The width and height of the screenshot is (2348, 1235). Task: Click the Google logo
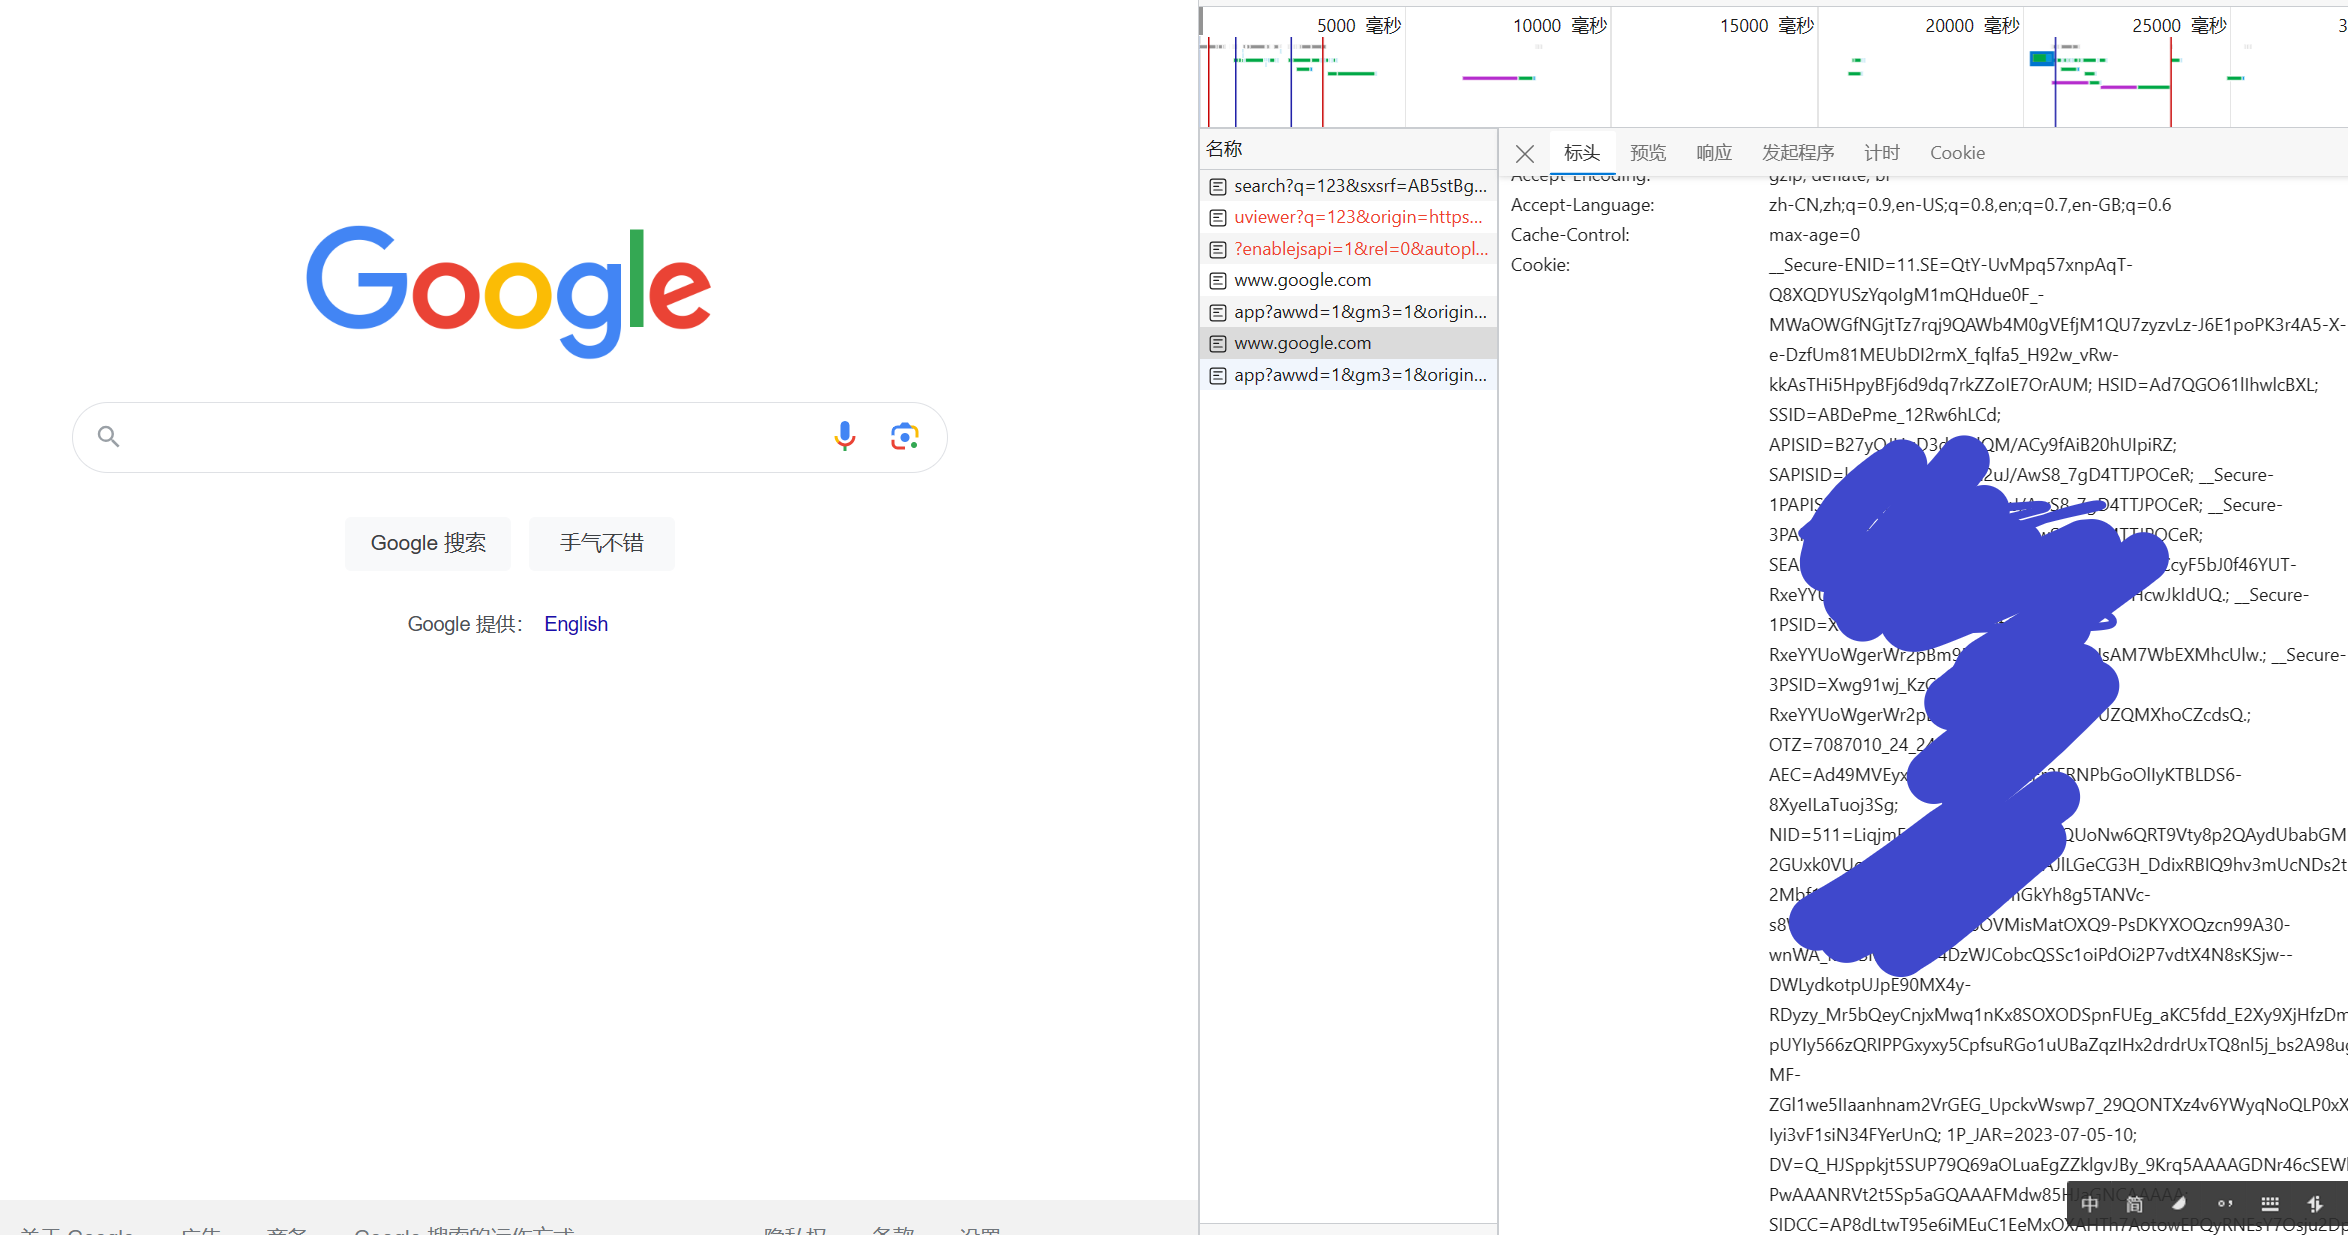click(x=509, y=291)
